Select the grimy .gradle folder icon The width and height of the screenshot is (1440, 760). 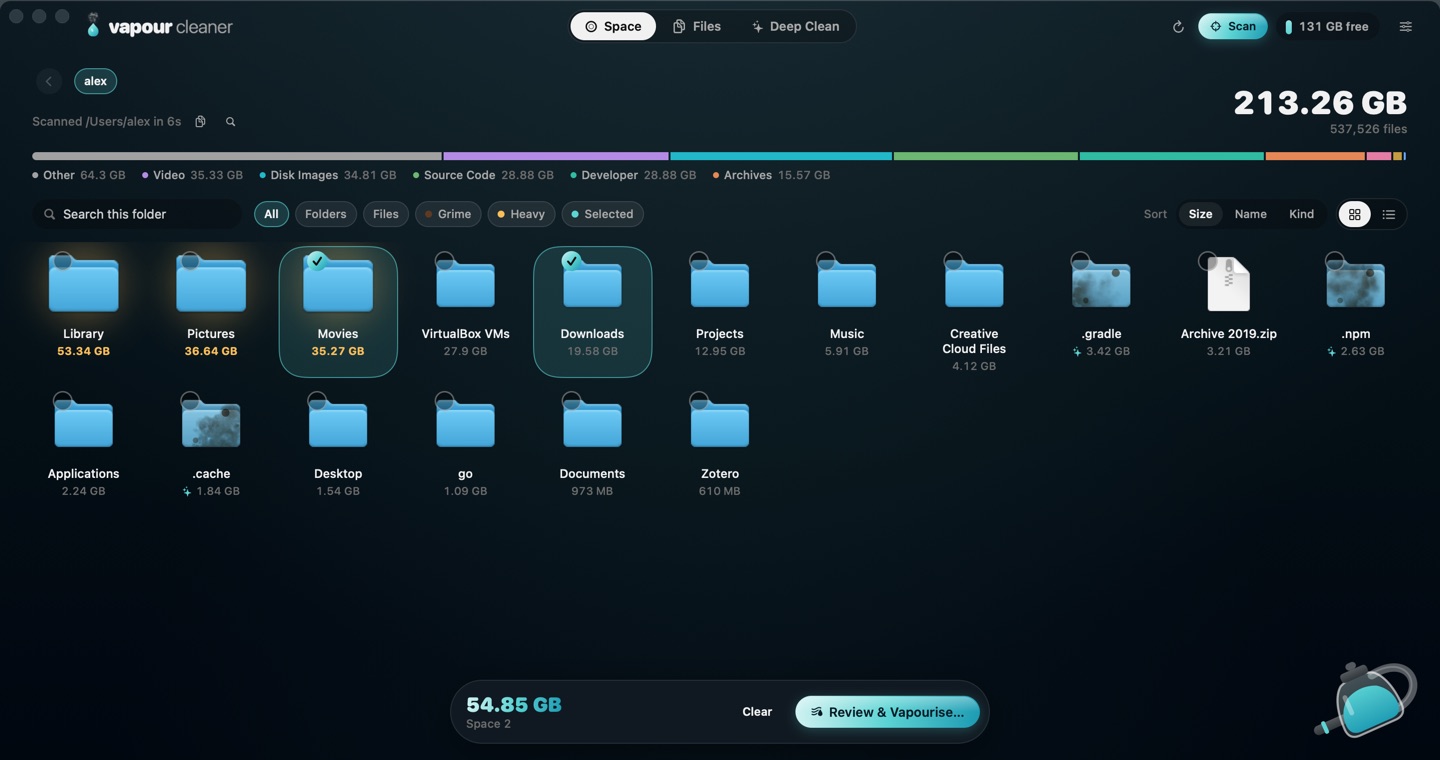1101,284
